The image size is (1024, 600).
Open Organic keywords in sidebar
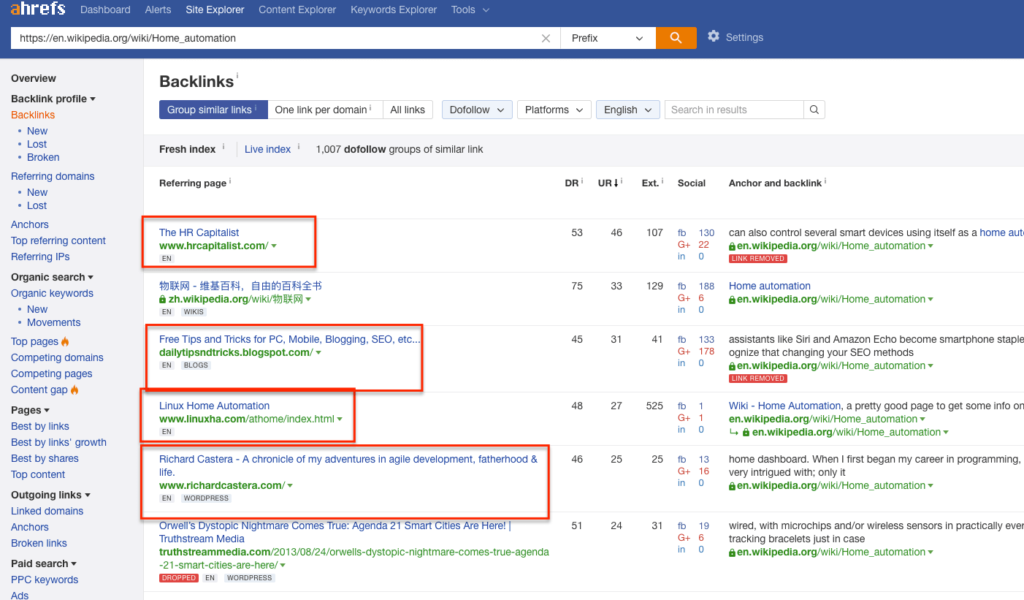pyautogui.click(x=52, y=293)
